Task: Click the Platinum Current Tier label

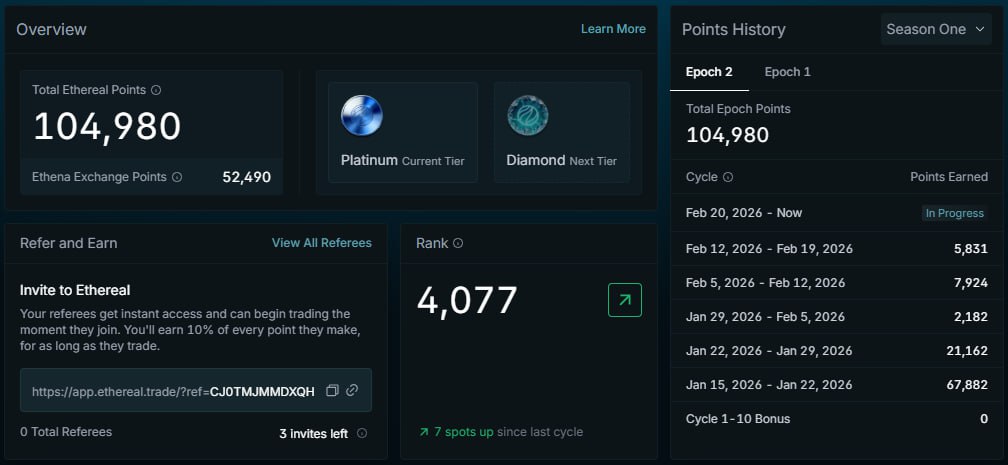Action: 402,160
